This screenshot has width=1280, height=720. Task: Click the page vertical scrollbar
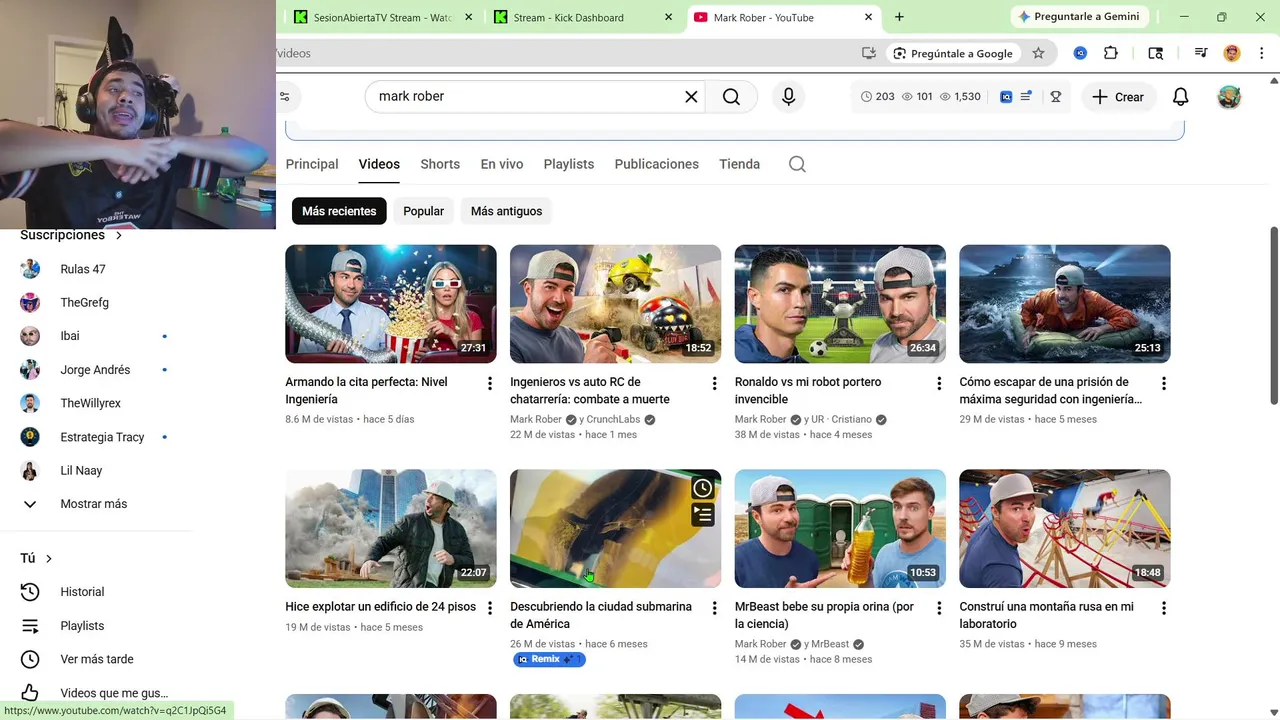[x=1274, y=316]
